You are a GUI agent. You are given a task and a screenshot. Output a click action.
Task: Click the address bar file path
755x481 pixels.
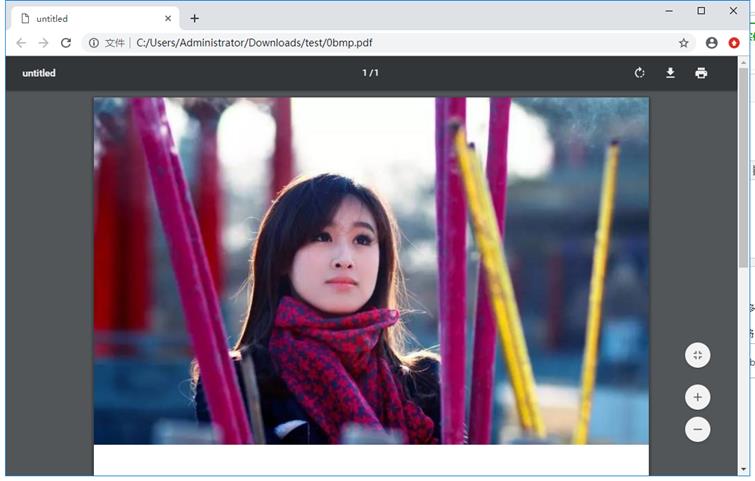(x=254, y=43)
